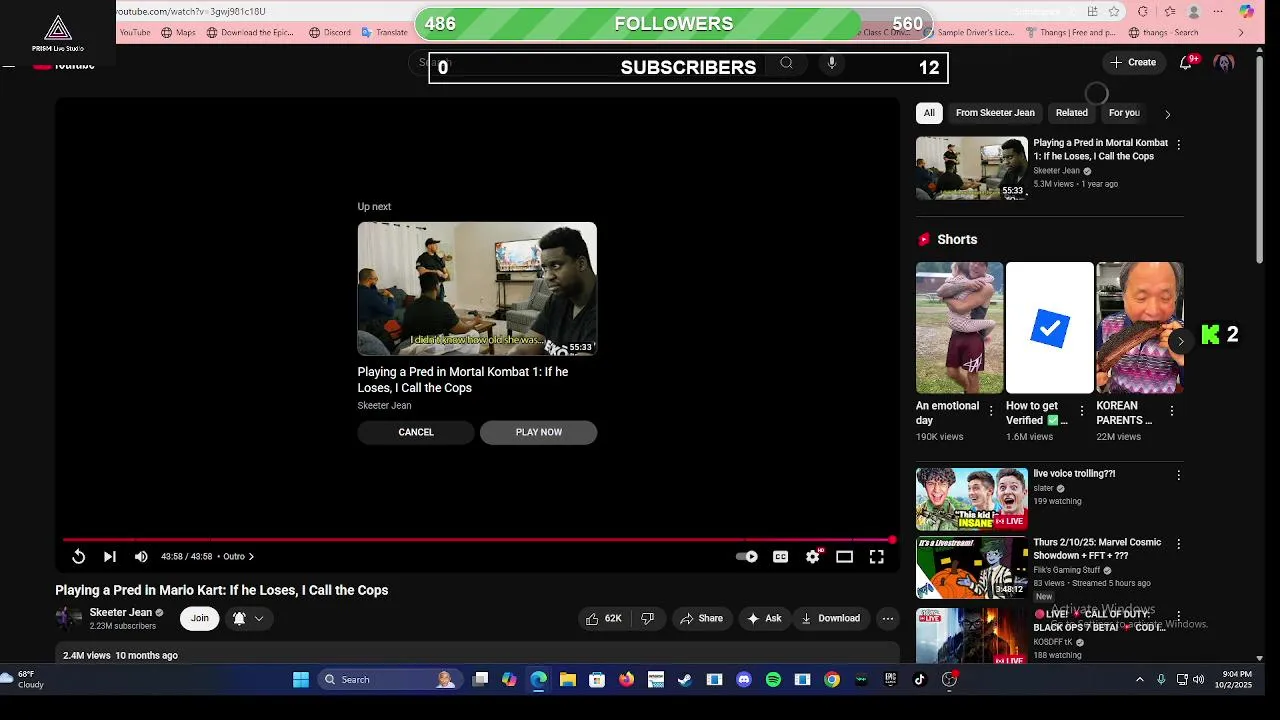Click taskbar Search box
Image resolution: width=1280 pixels, height=720 pixels.
coord(389,680)
